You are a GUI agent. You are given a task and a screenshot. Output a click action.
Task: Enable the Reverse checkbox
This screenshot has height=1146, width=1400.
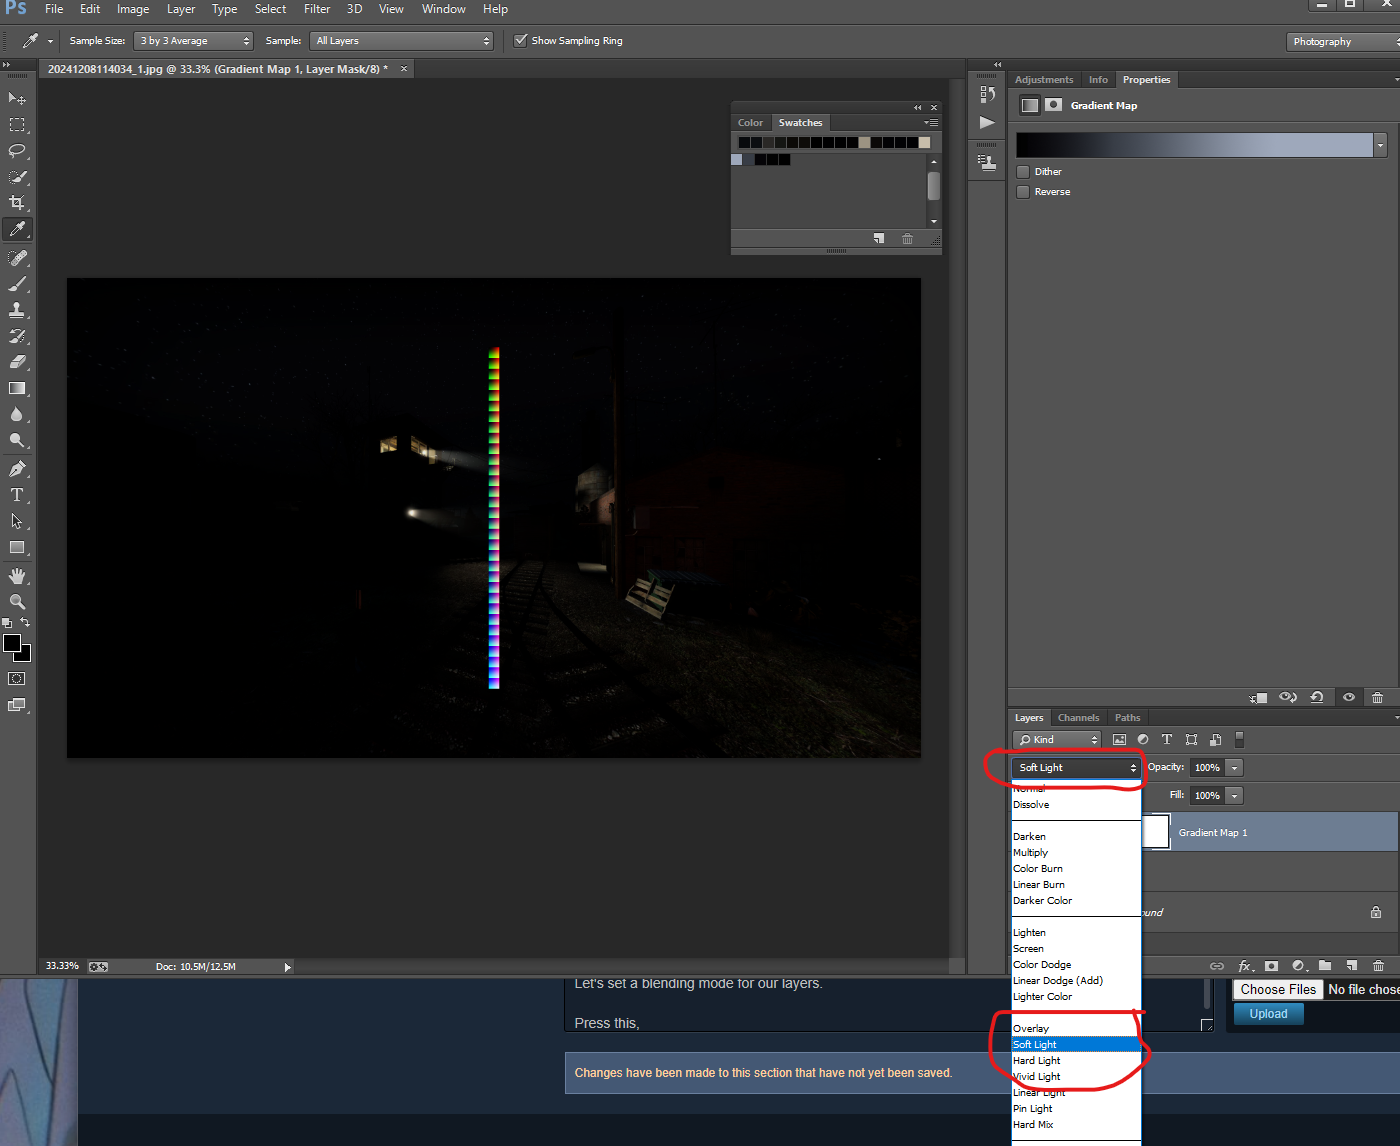pyautogui.click(x=1023, y=192)
